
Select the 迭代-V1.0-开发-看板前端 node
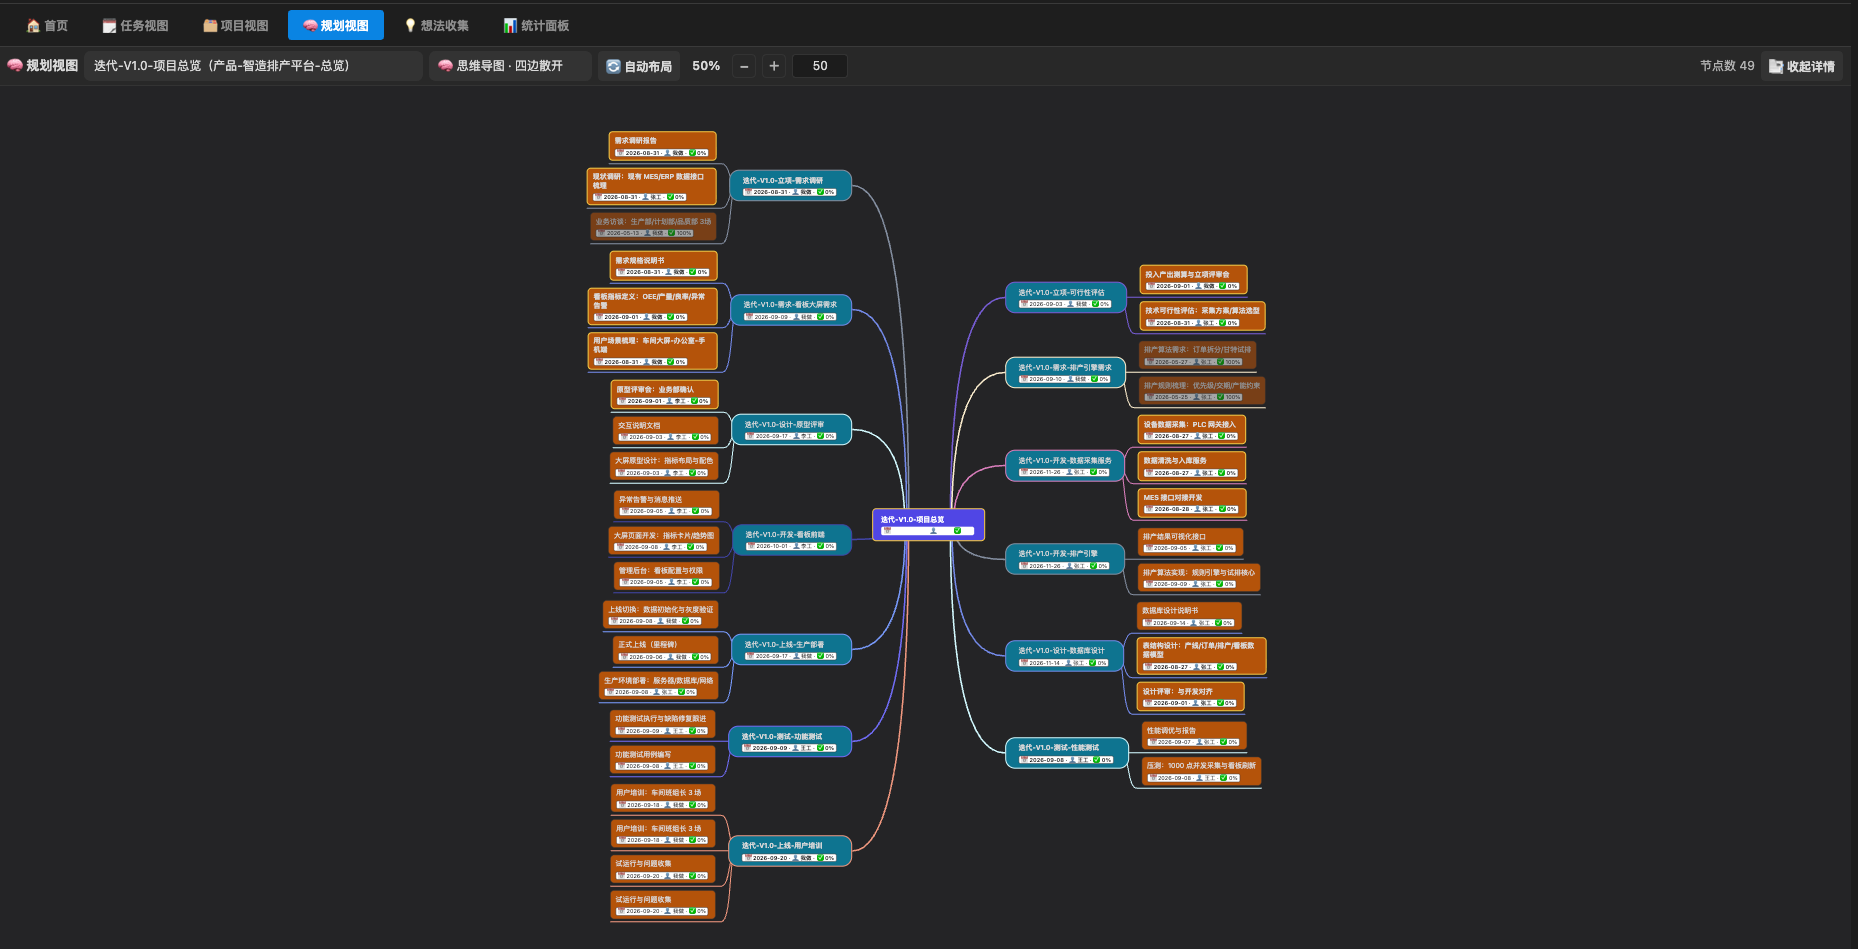(791, 540)
